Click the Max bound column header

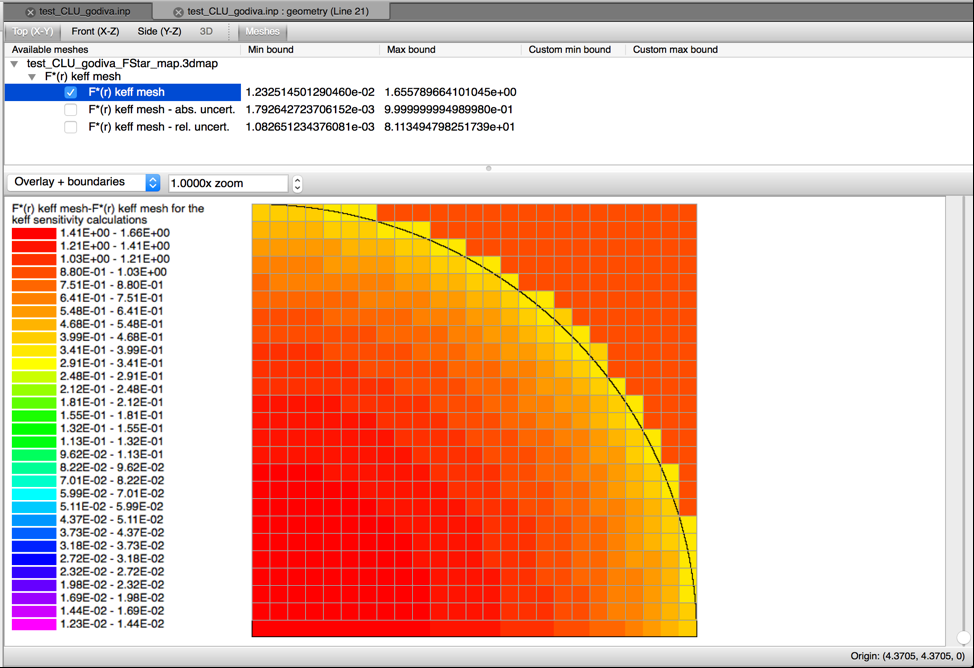411,50
